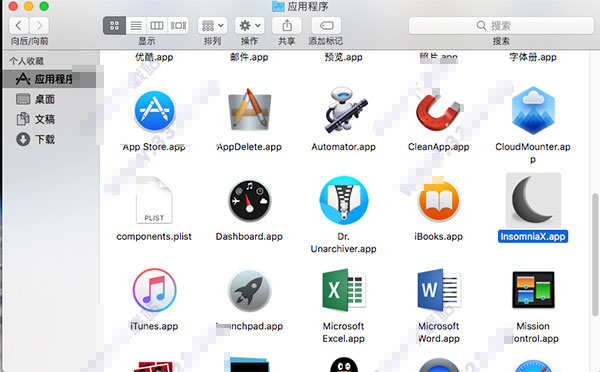Click the 预览.app label
600x372 pixels.
[x=344, y=57]
